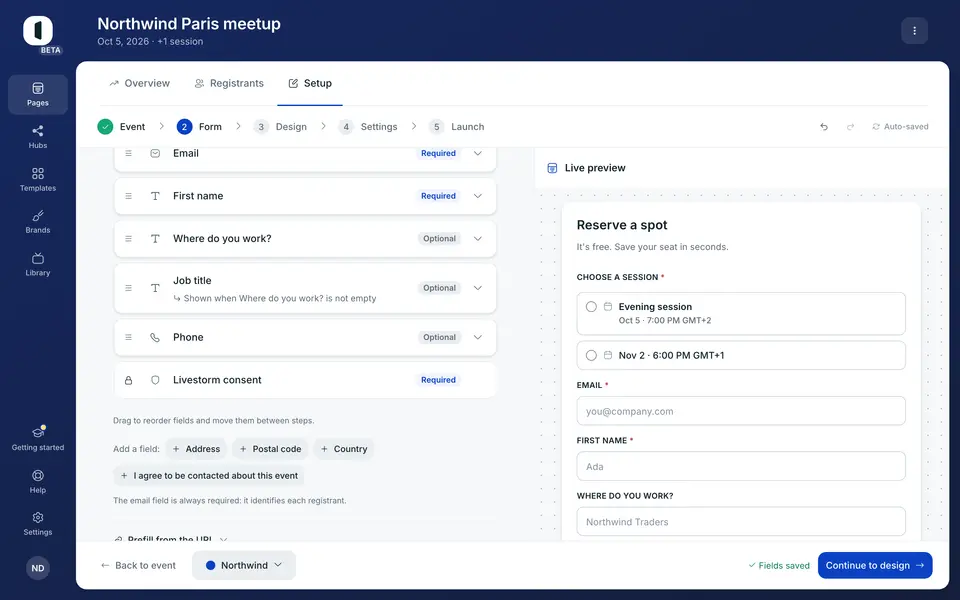Select the Evening session radio button

point(591,307)
